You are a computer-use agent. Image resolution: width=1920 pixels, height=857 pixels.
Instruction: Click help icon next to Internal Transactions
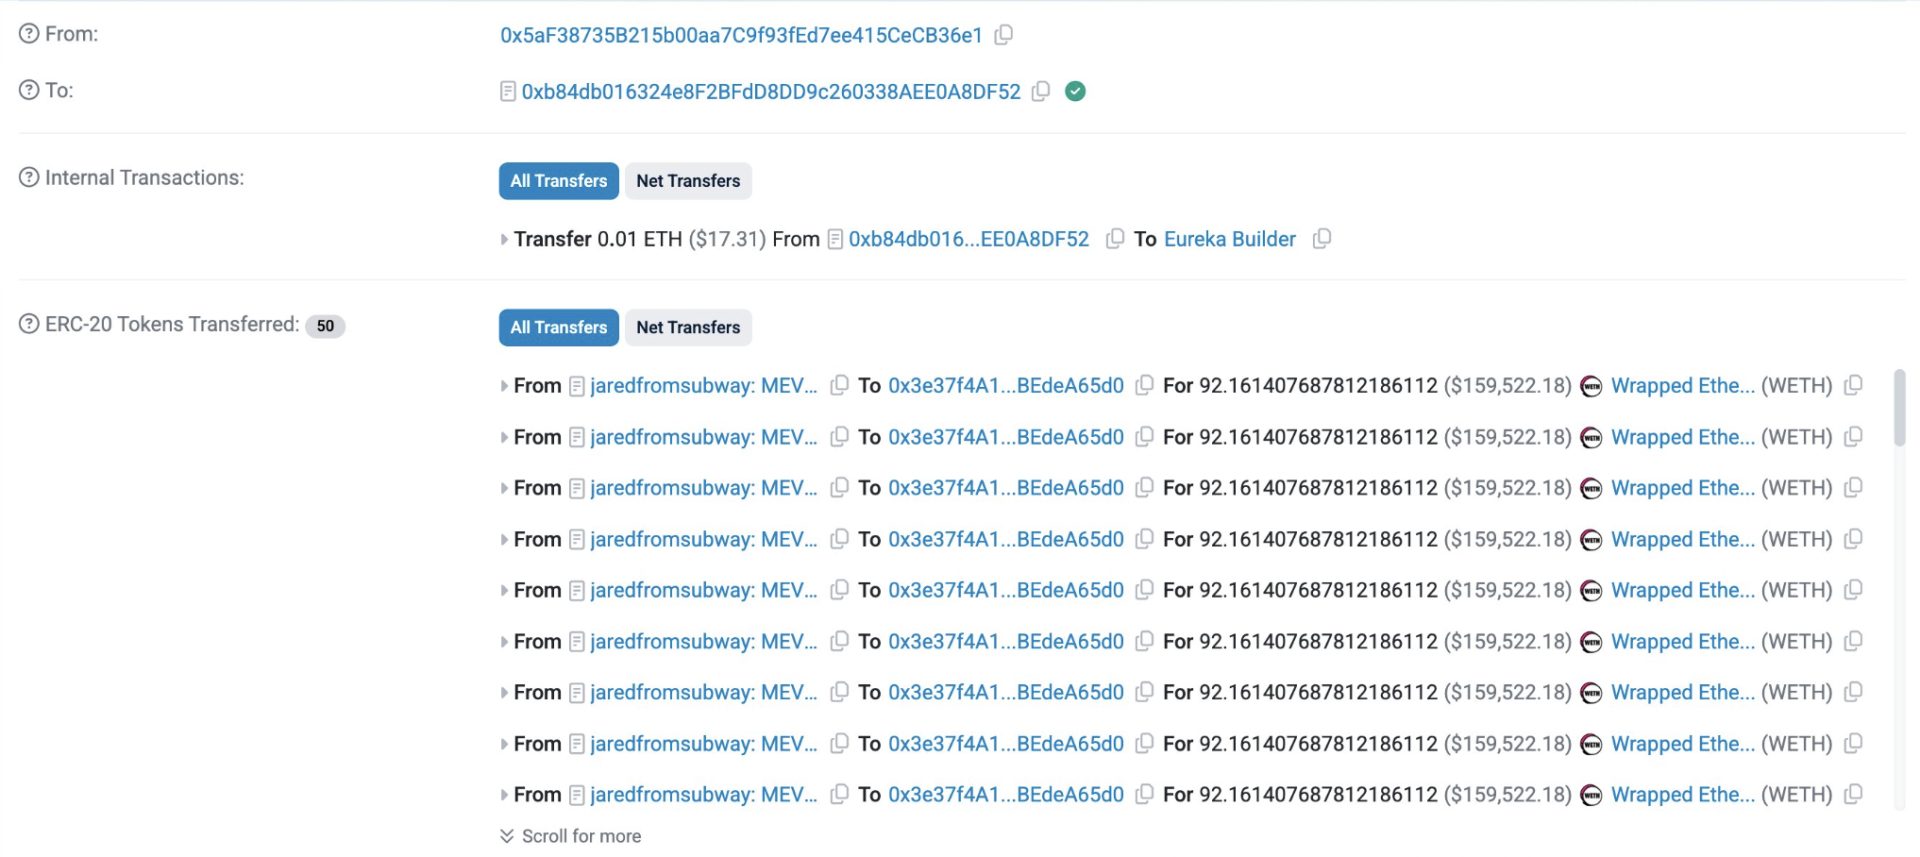click(x=29, y=178)
